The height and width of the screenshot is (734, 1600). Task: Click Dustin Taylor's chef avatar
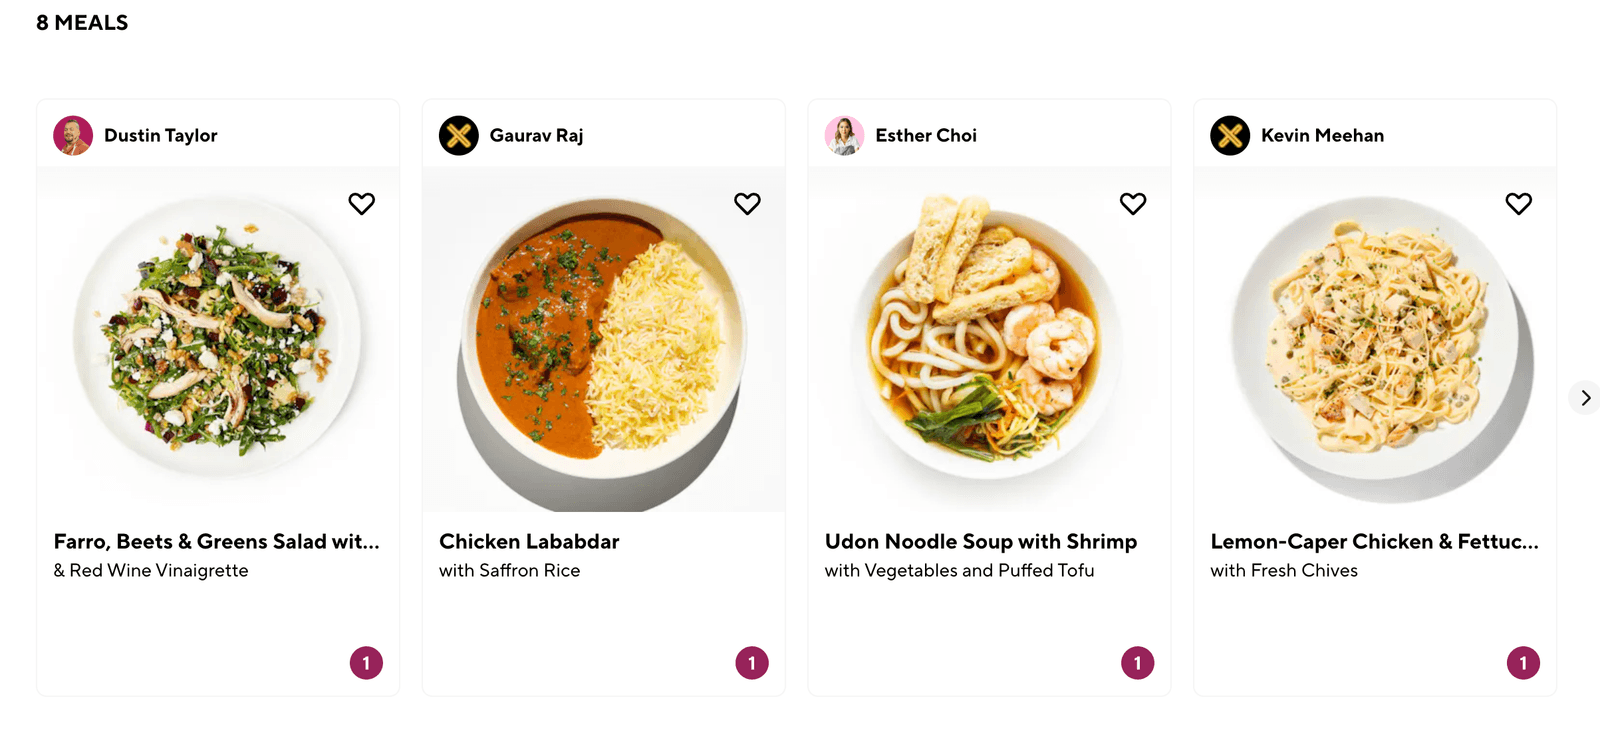73,136
